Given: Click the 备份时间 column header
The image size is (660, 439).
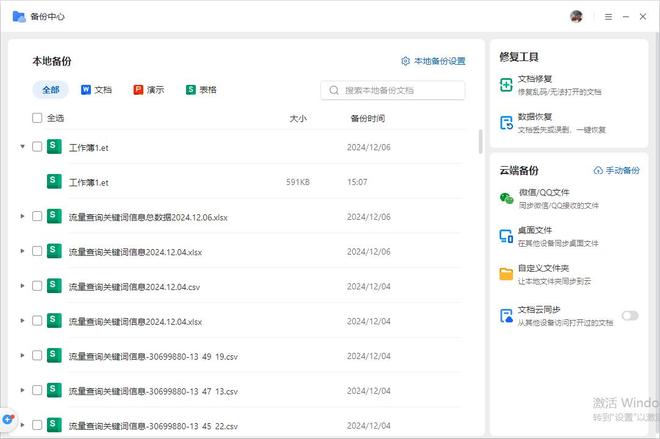Looking at the screenshot, I should pyautogui.click(x=368, y=118).
